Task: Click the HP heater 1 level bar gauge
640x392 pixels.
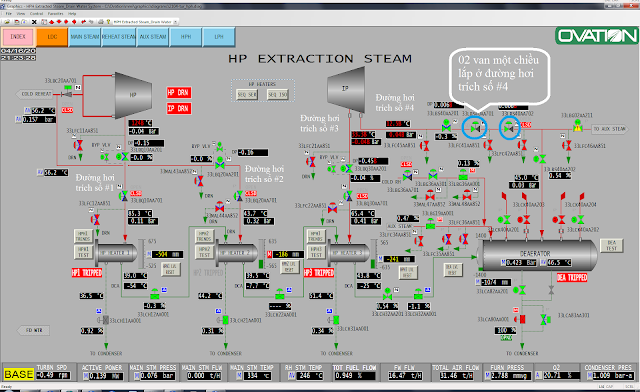Action: point(142,254)
